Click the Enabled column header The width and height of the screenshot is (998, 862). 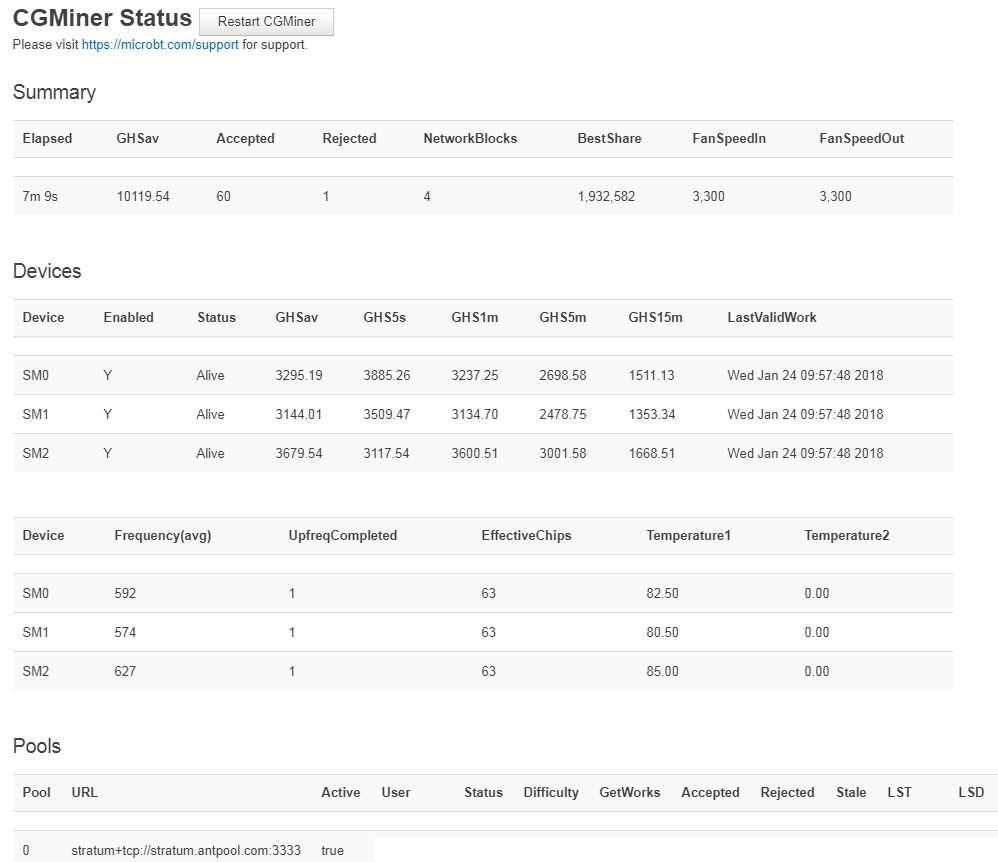tap(129, 317)
